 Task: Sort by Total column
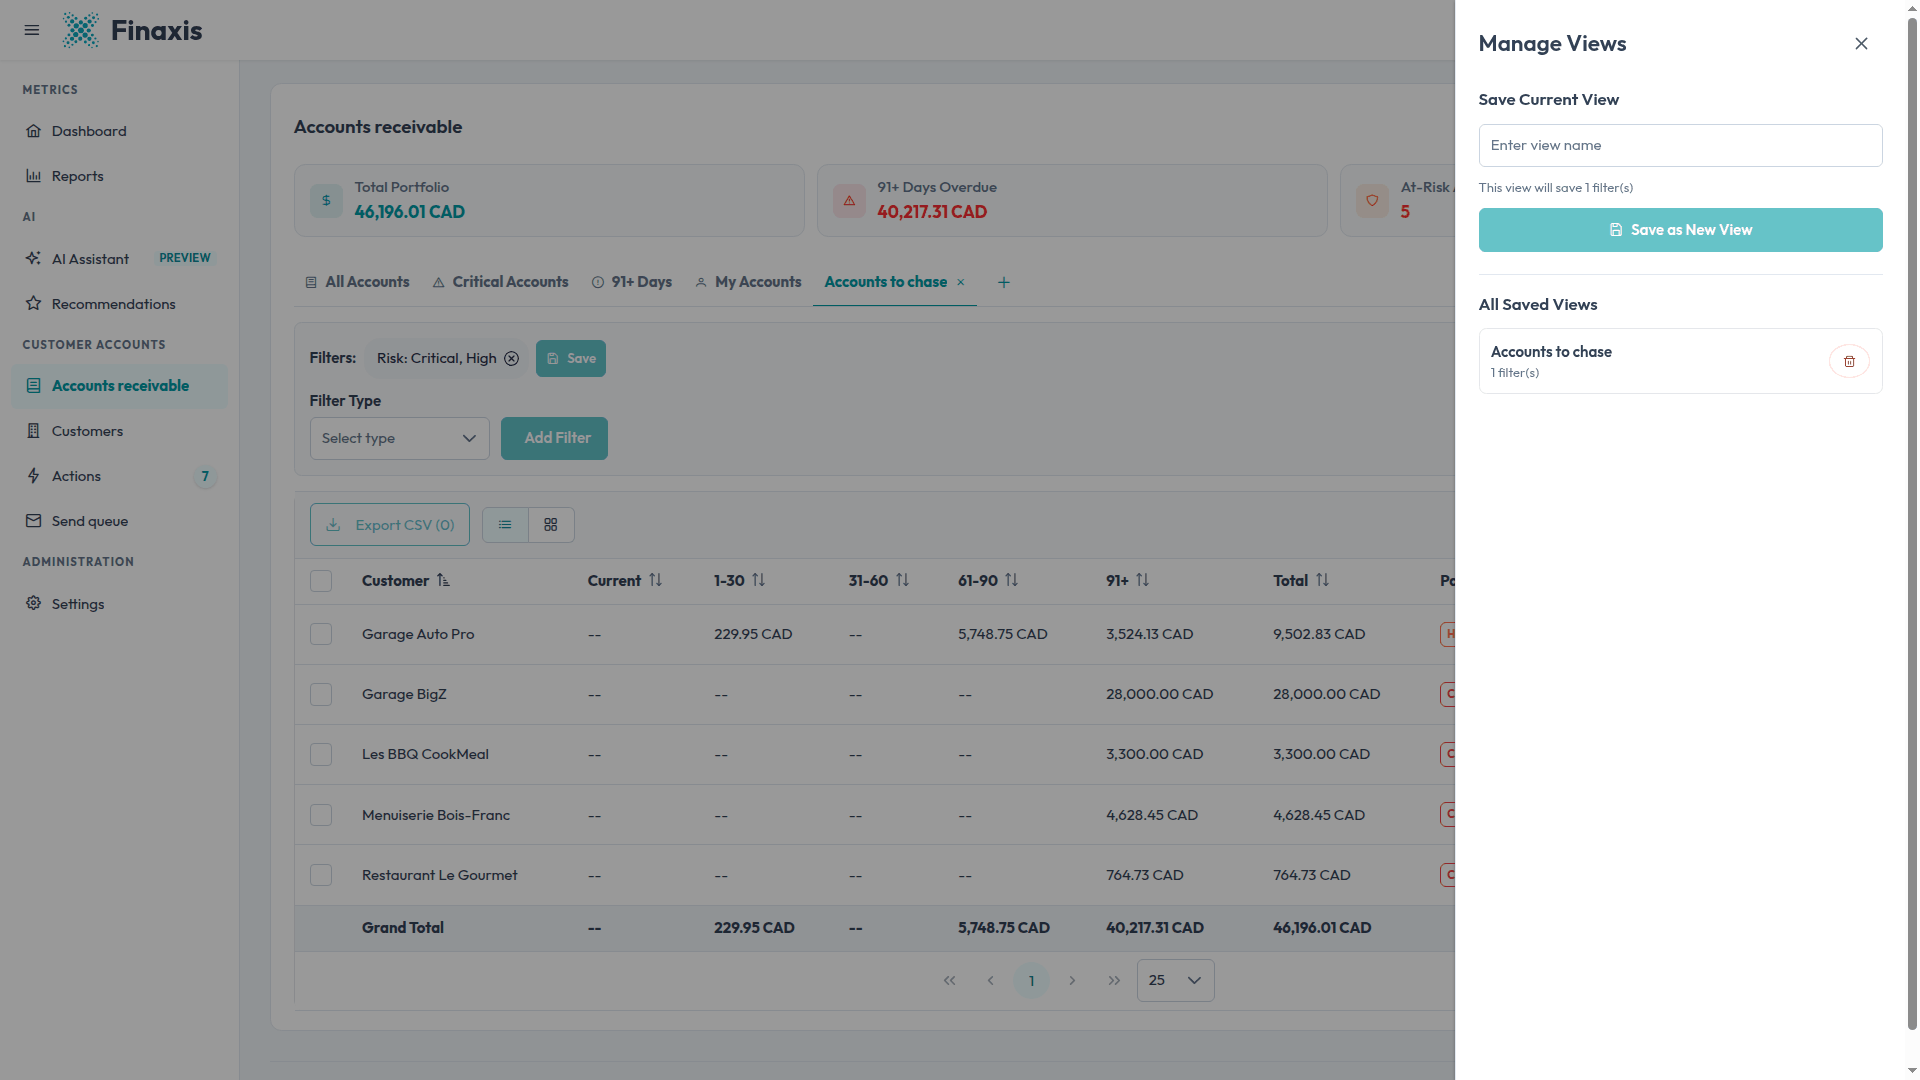[x=1322, y=580]
